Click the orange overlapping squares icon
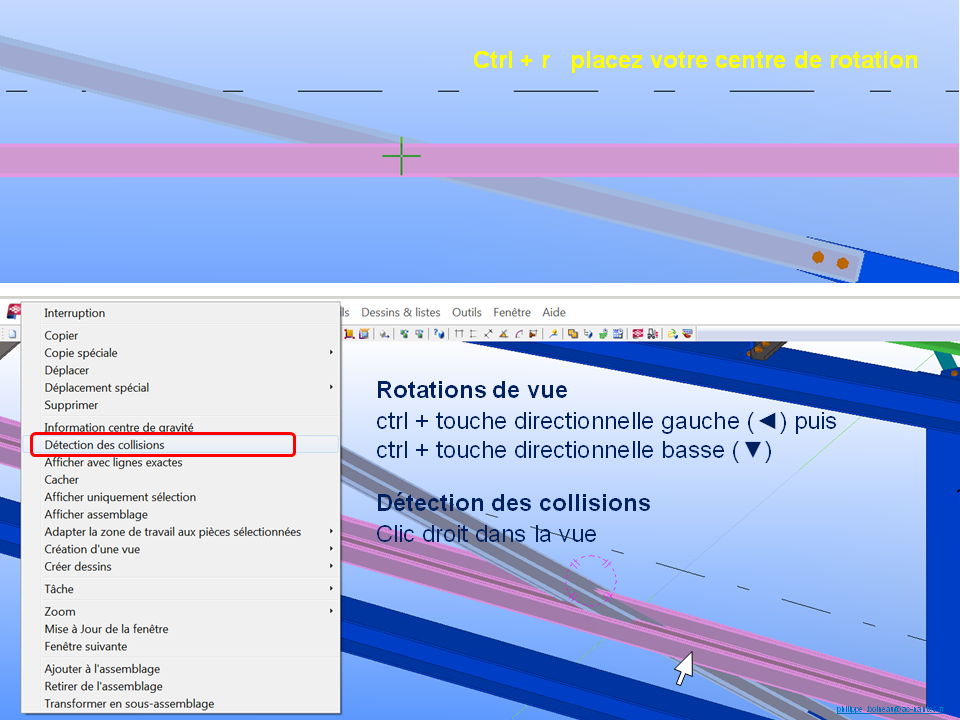 [x=572, y=334]
